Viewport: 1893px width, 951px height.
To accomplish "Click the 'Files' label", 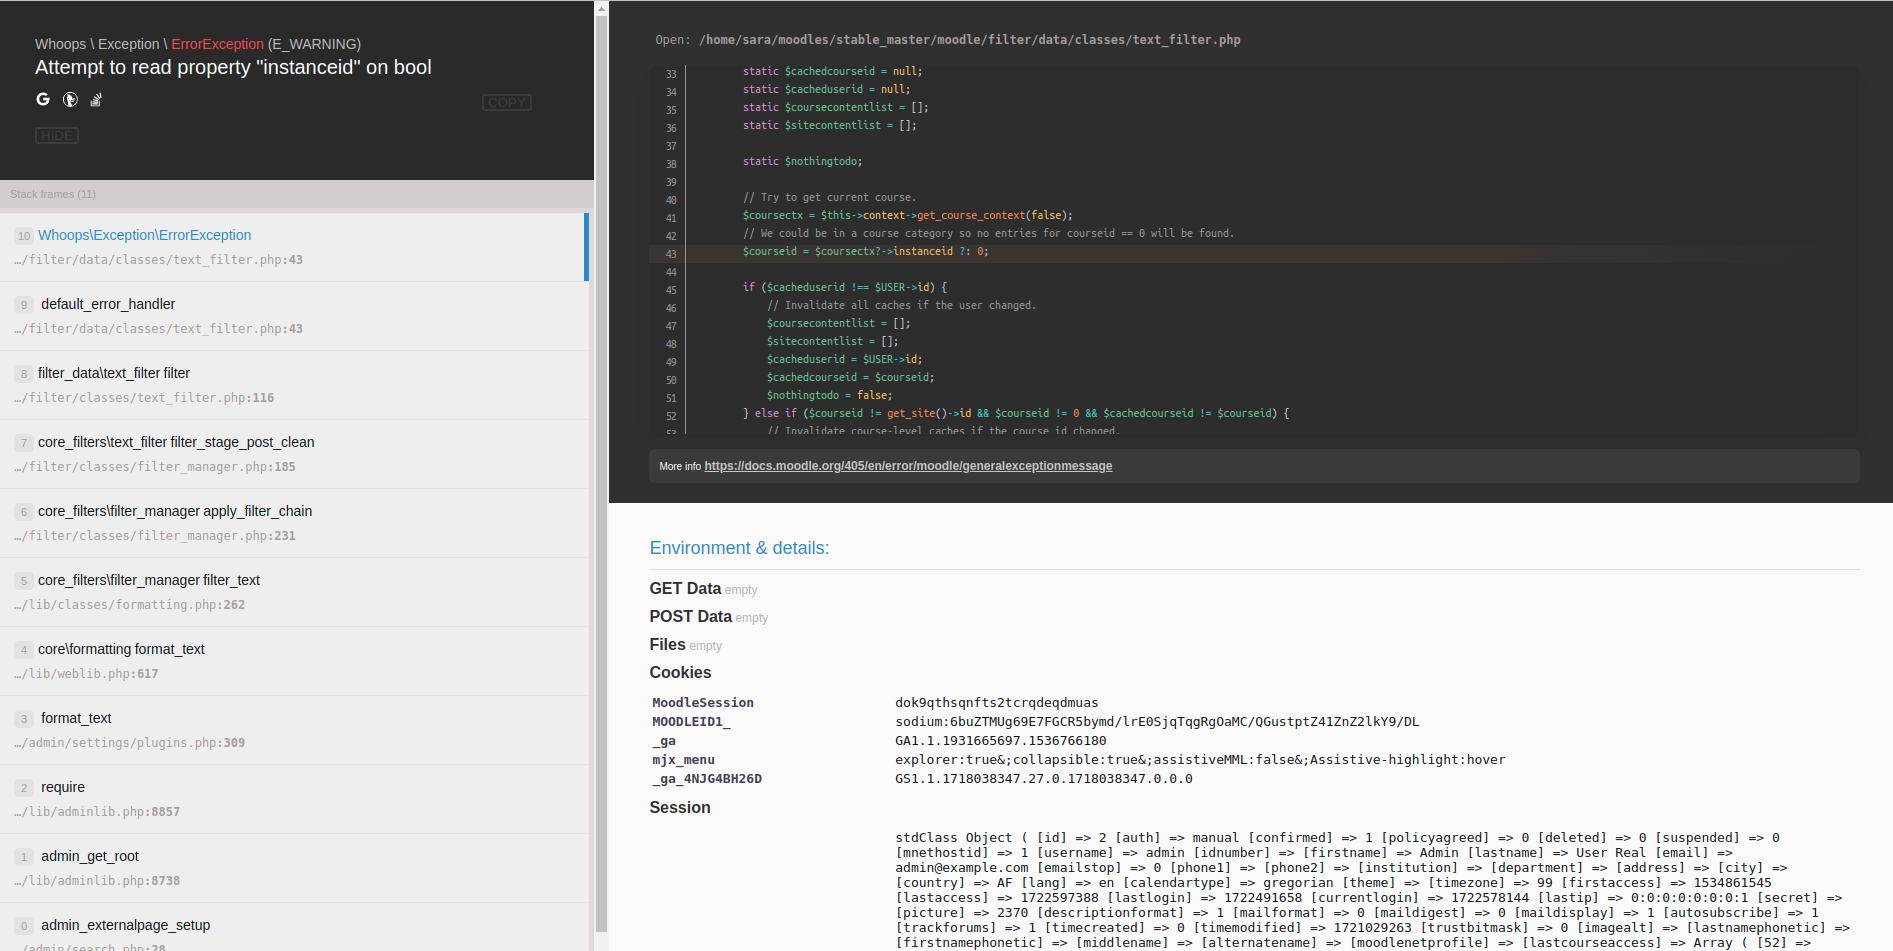I will point(667,645).
